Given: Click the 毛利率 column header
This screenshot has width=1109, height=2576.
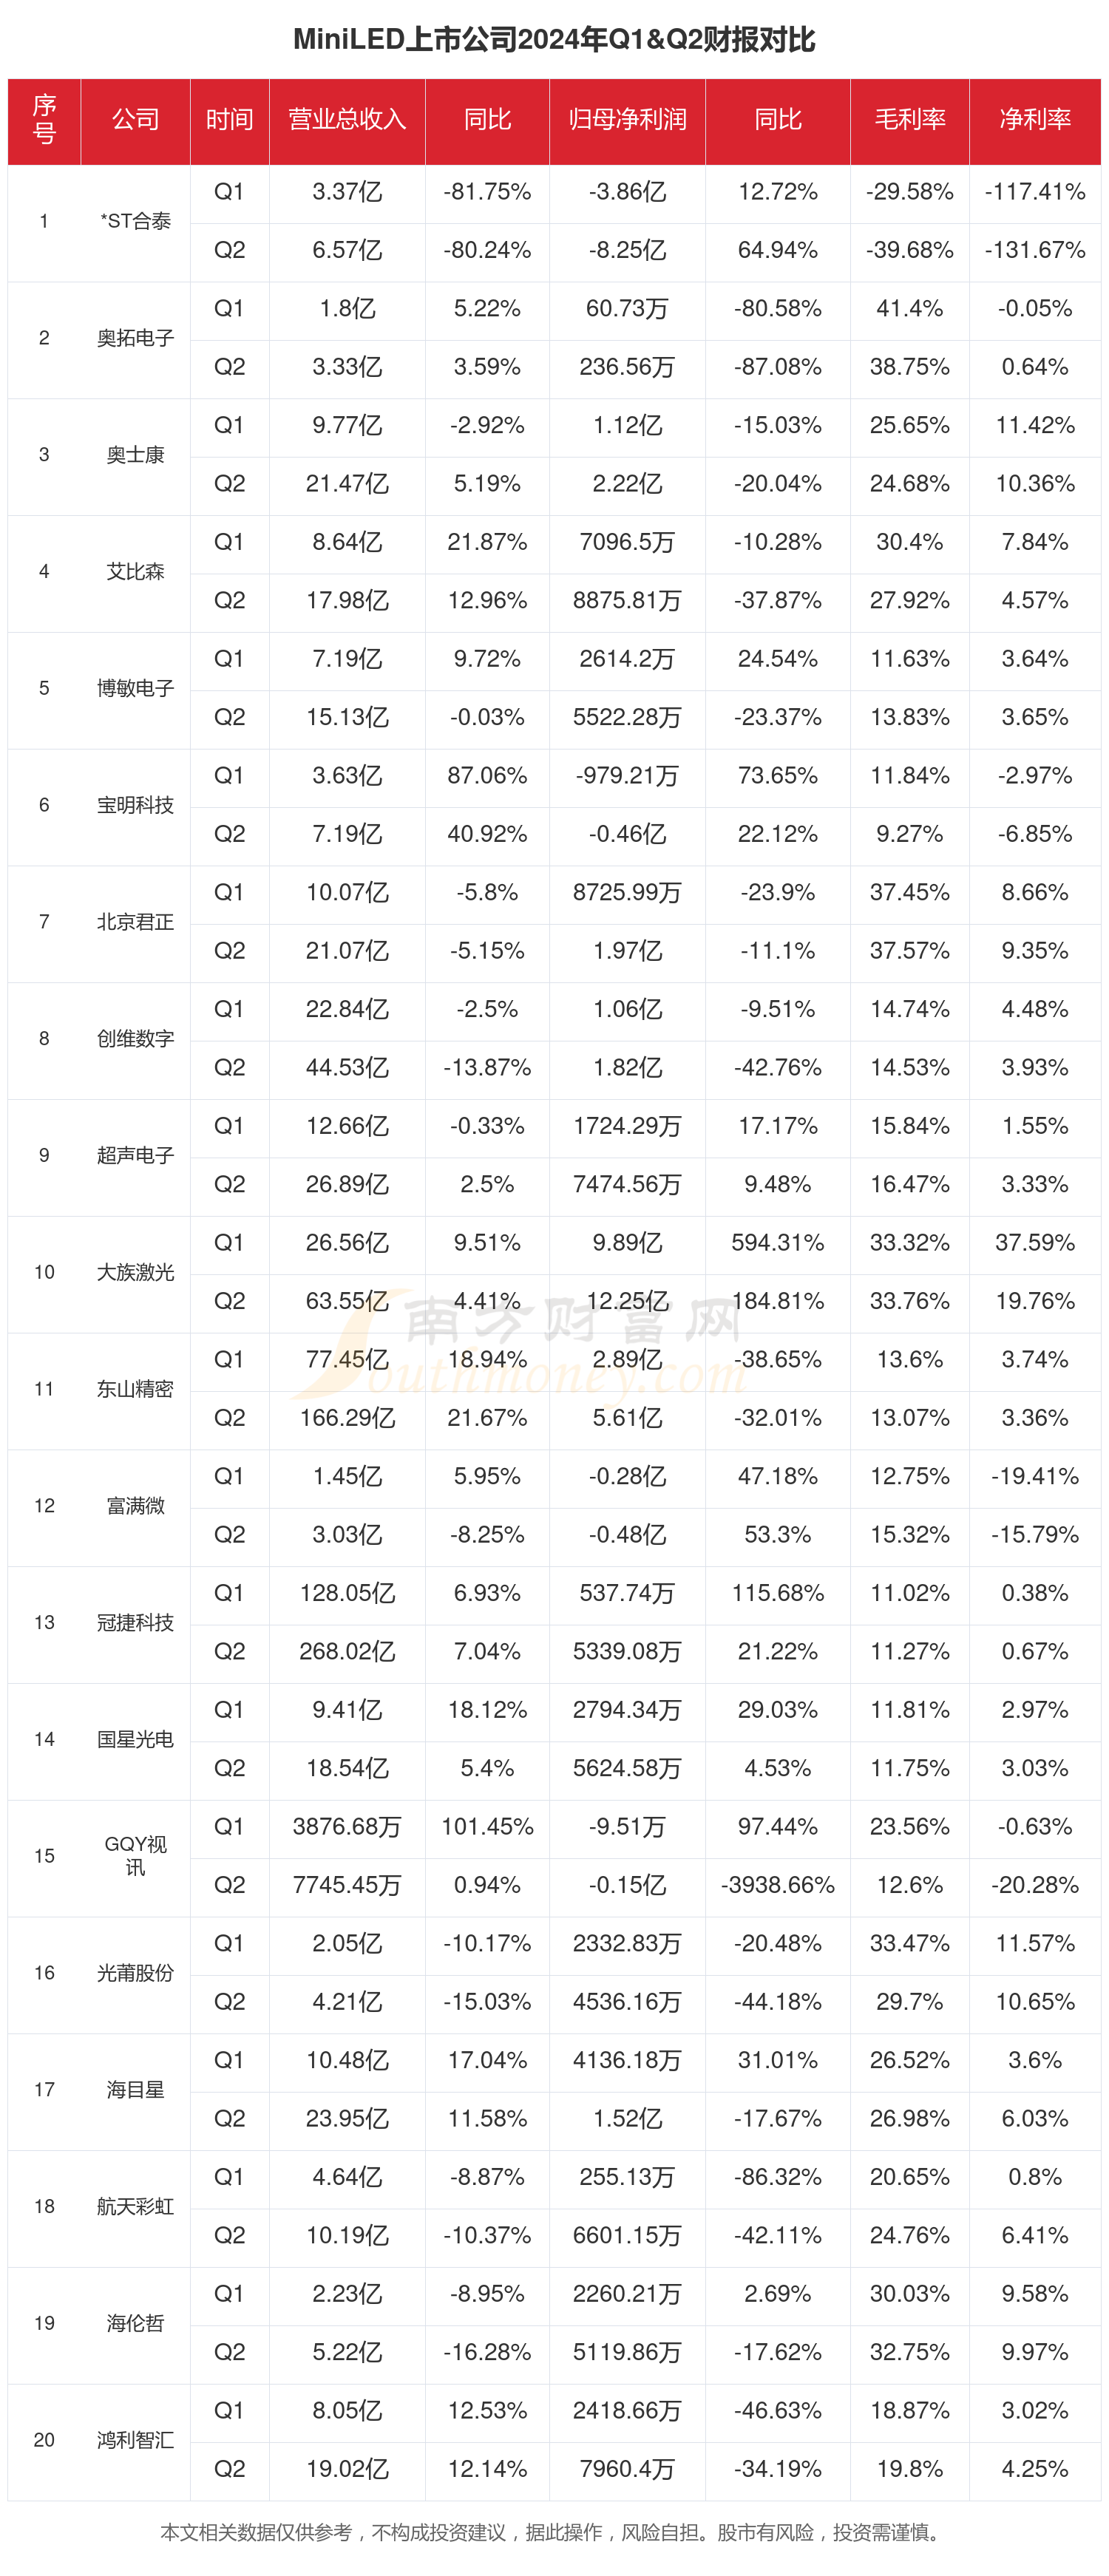Looking at the screenshot, I should click(x=909, y=120).
